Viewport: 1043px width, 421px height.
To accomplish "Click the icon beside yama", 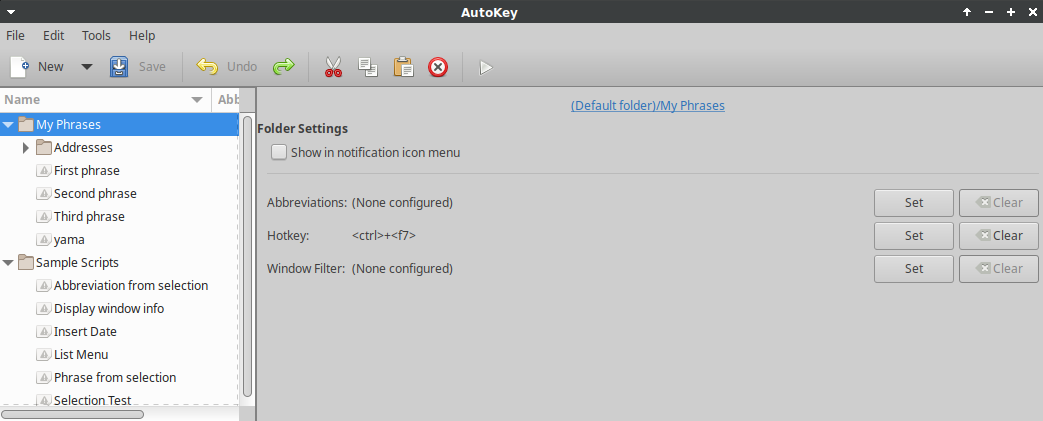I will click(44, 239).
